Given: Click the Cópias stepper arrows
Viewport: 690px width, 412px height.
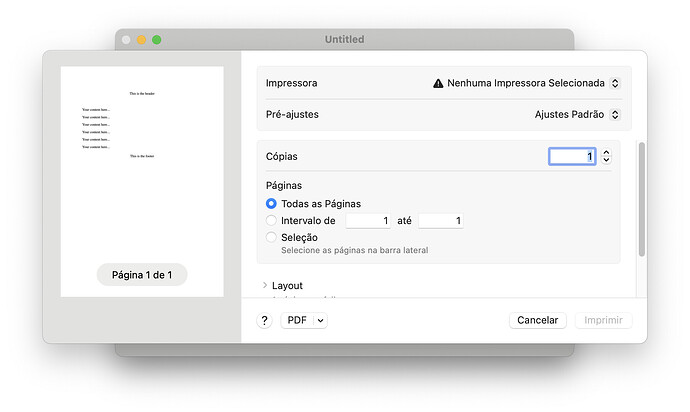Looking at the screenshot, I should click(606, 156).
